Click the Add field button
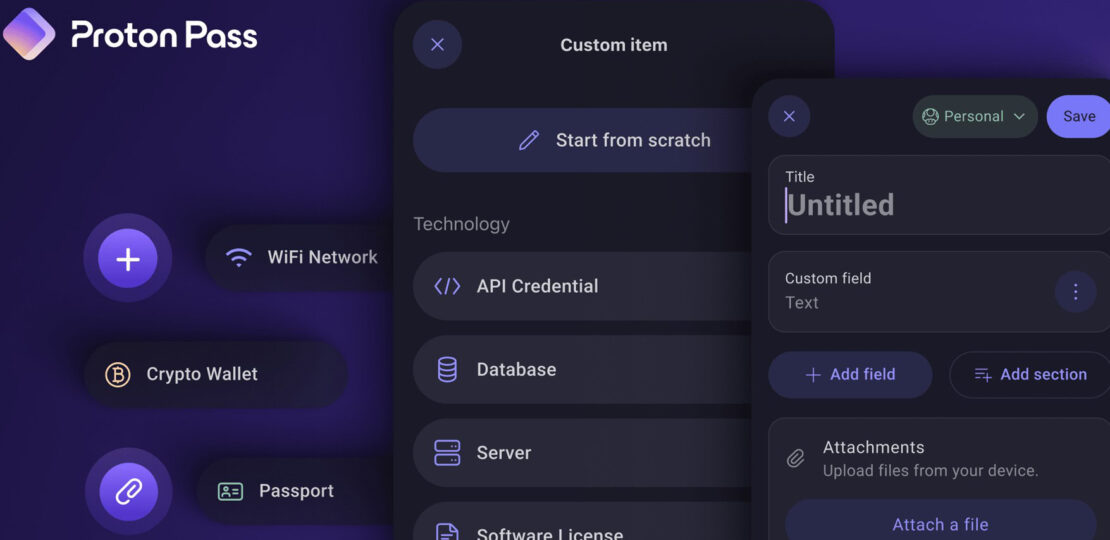 [850, 375]
